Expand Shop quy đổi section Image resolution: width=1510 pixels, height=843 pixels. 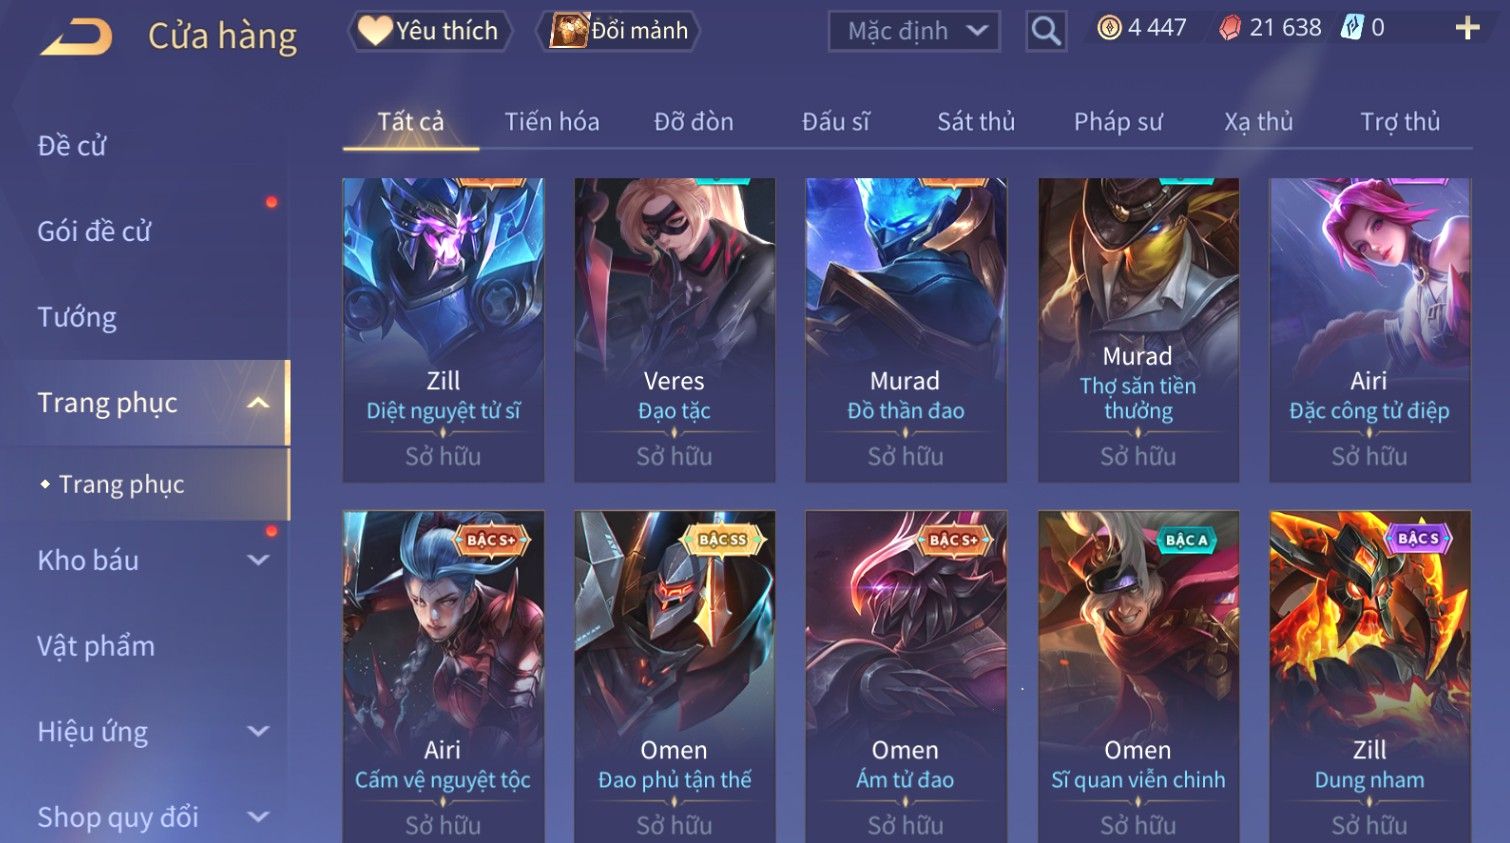pyautogui.click(x=258, y=817)
